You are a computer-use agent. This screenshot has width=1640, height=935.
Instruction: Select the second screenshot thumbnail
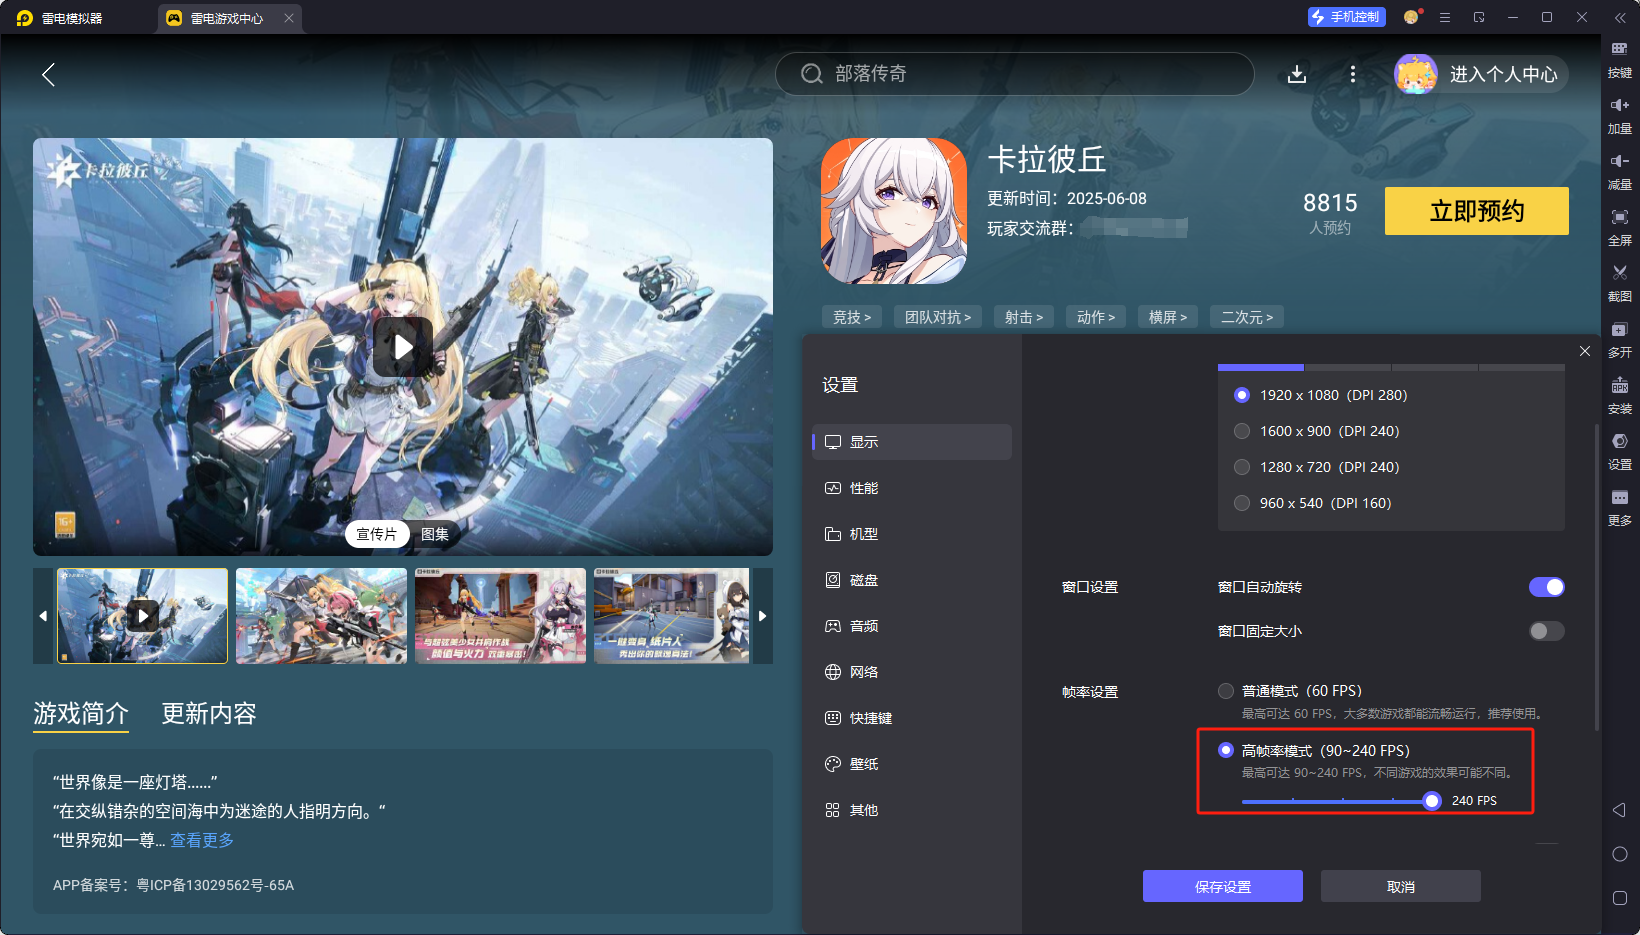coord(321,616)
